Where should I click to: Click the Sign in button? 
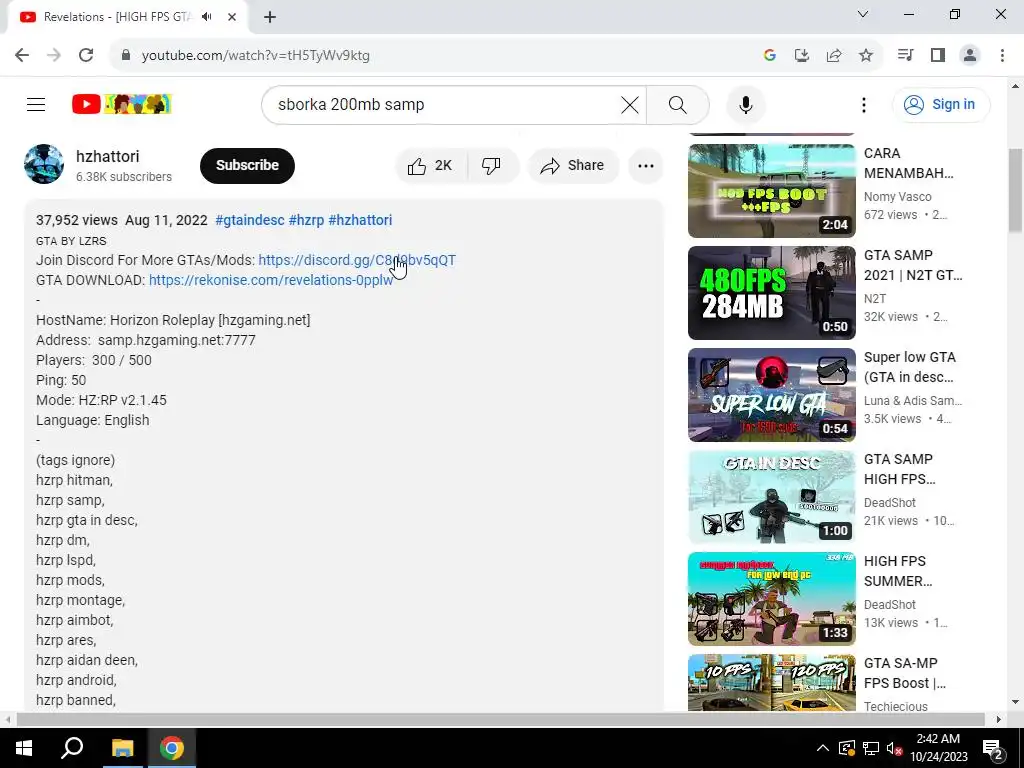940,104
